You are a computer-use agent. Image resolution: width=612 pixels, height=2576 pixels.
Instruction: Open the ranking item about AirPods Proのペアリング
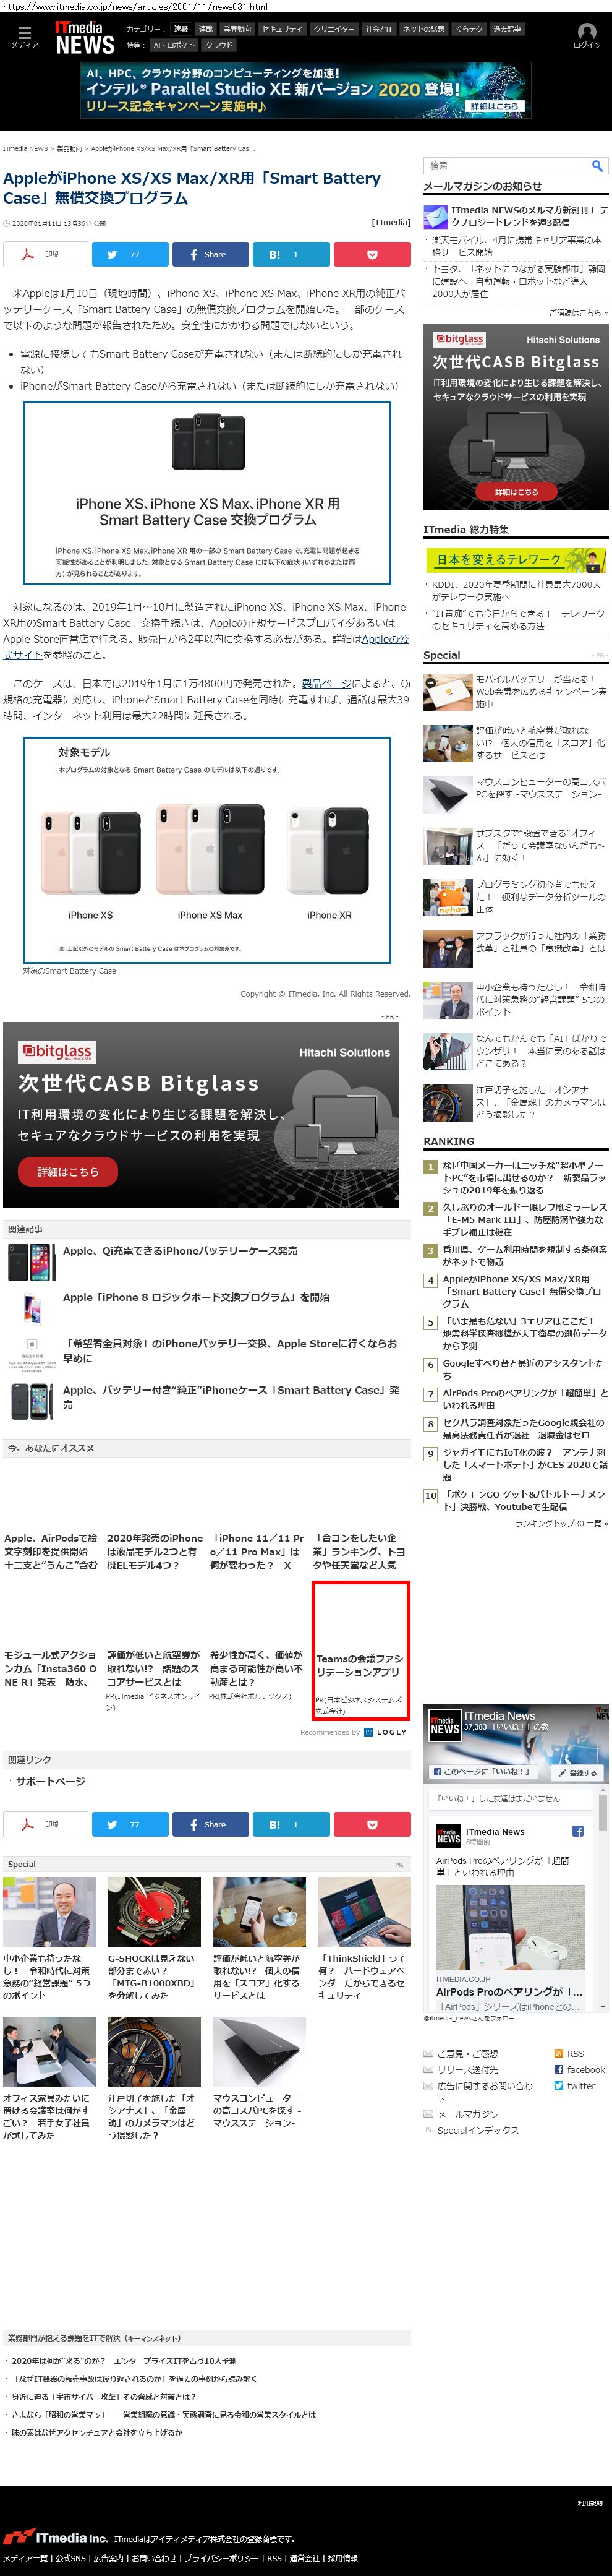coord(525,1398)
